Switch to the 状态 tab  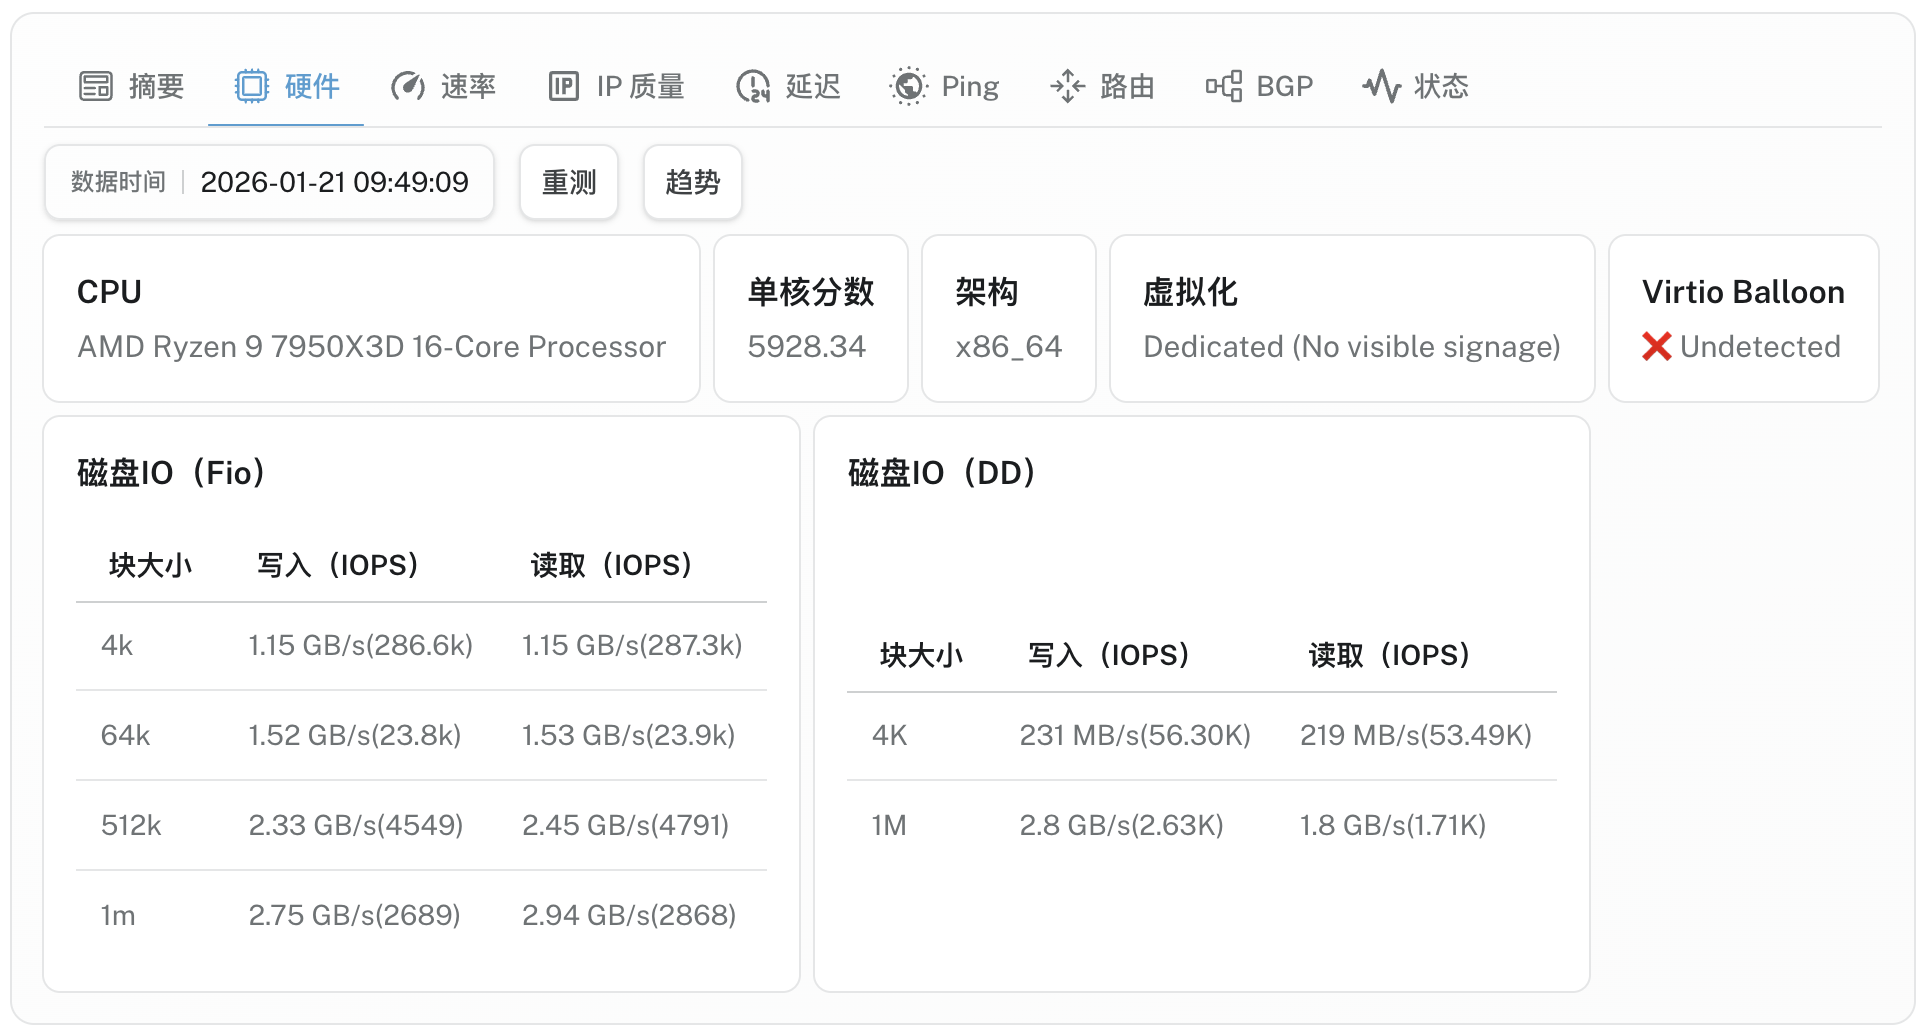(x=1441, y=87)
